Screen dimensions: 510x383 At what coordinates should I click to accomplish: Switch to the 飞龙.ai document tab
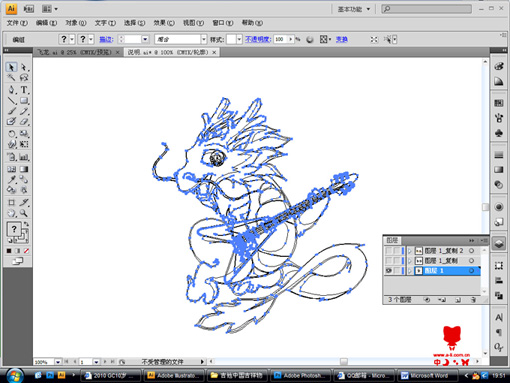pyautogui.click(x=77, y=52)
